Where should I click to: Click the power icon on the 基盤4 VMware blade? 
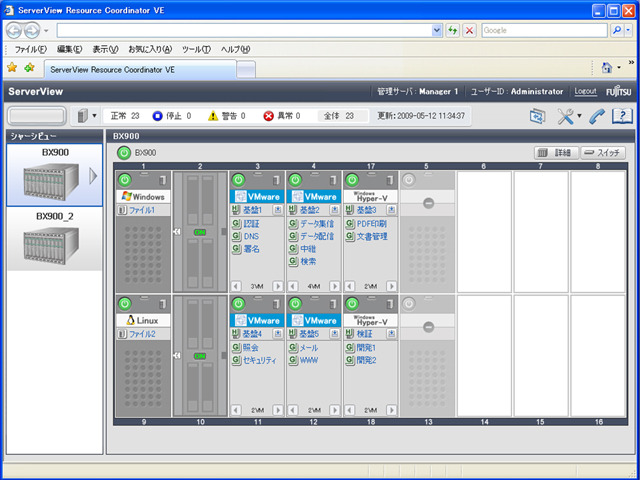(238, 304)
